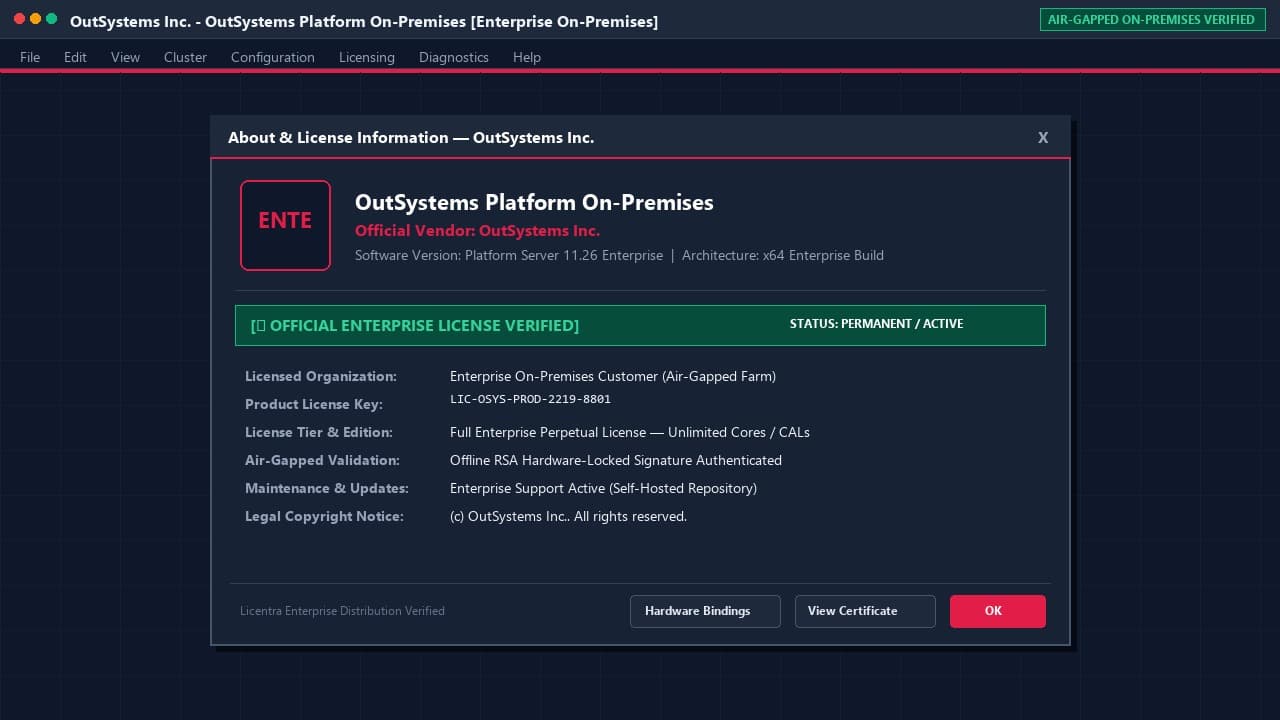Viewport: 1280px width, 720px height.
Task: Click the green maximize window dot
Action: tap(51, 19)
